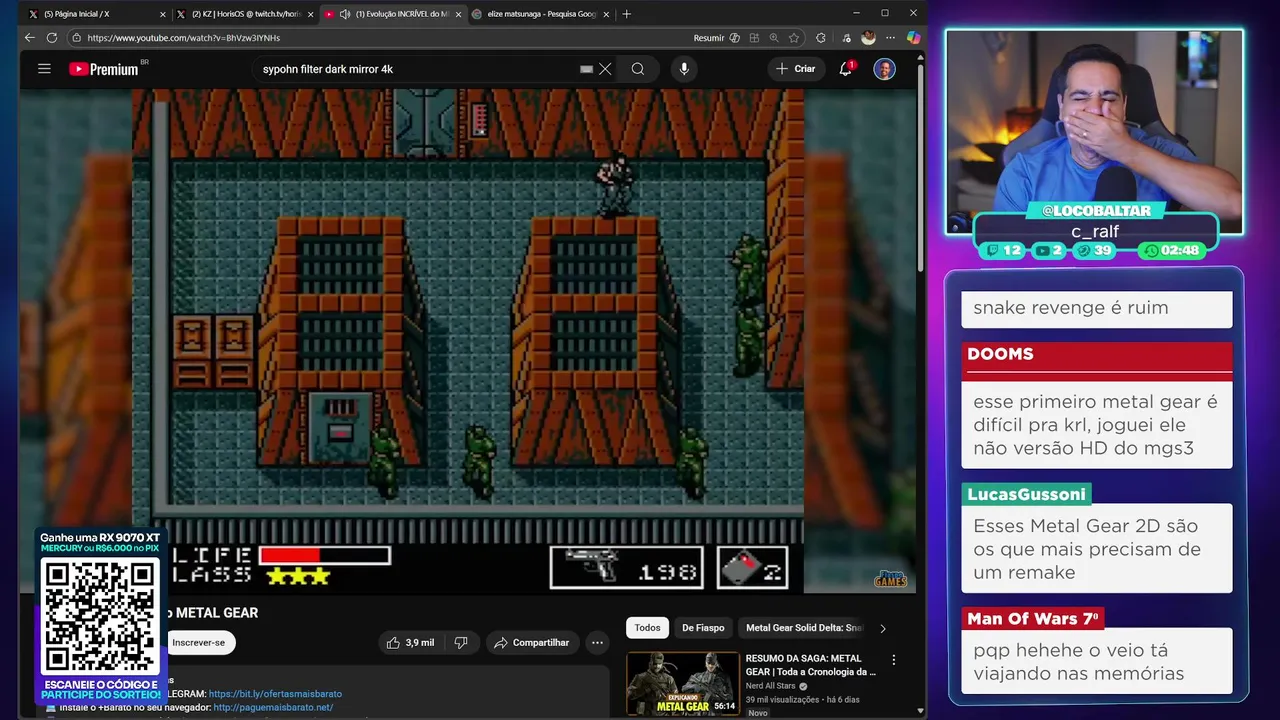The height and width of the screenshot is (720, 1280).
Task: Open more actions ellipsis under the video
Action: pos(597,643)
